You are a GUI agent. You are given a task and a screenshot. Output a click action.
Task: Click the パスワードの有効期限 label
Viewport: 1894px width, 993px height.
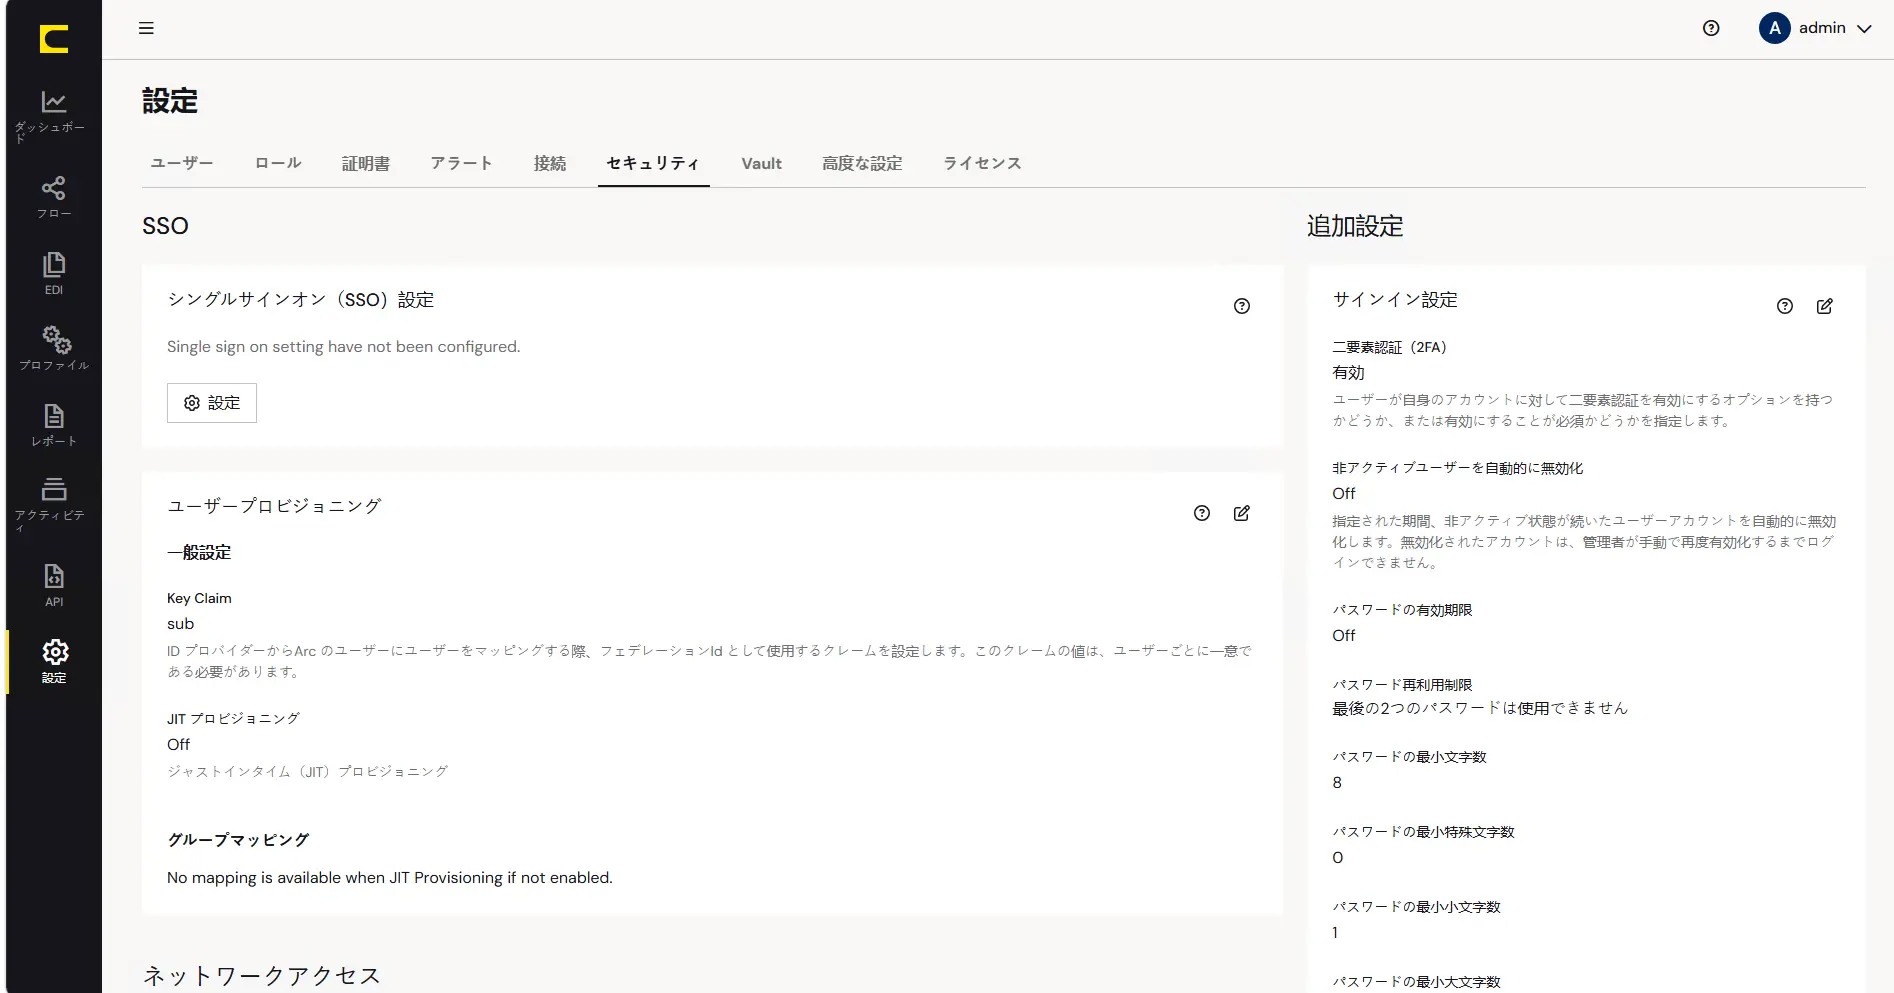point(1402,610)
